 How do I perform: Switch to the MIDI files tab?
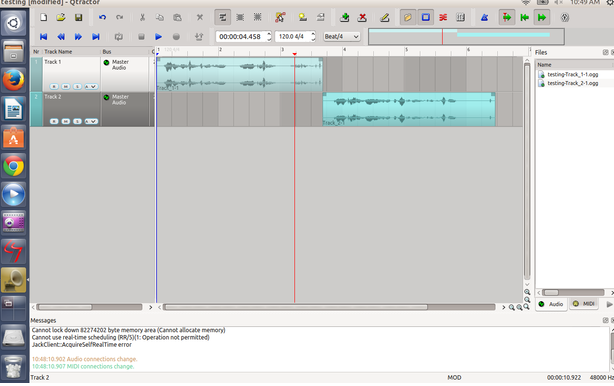coord(584,304)
